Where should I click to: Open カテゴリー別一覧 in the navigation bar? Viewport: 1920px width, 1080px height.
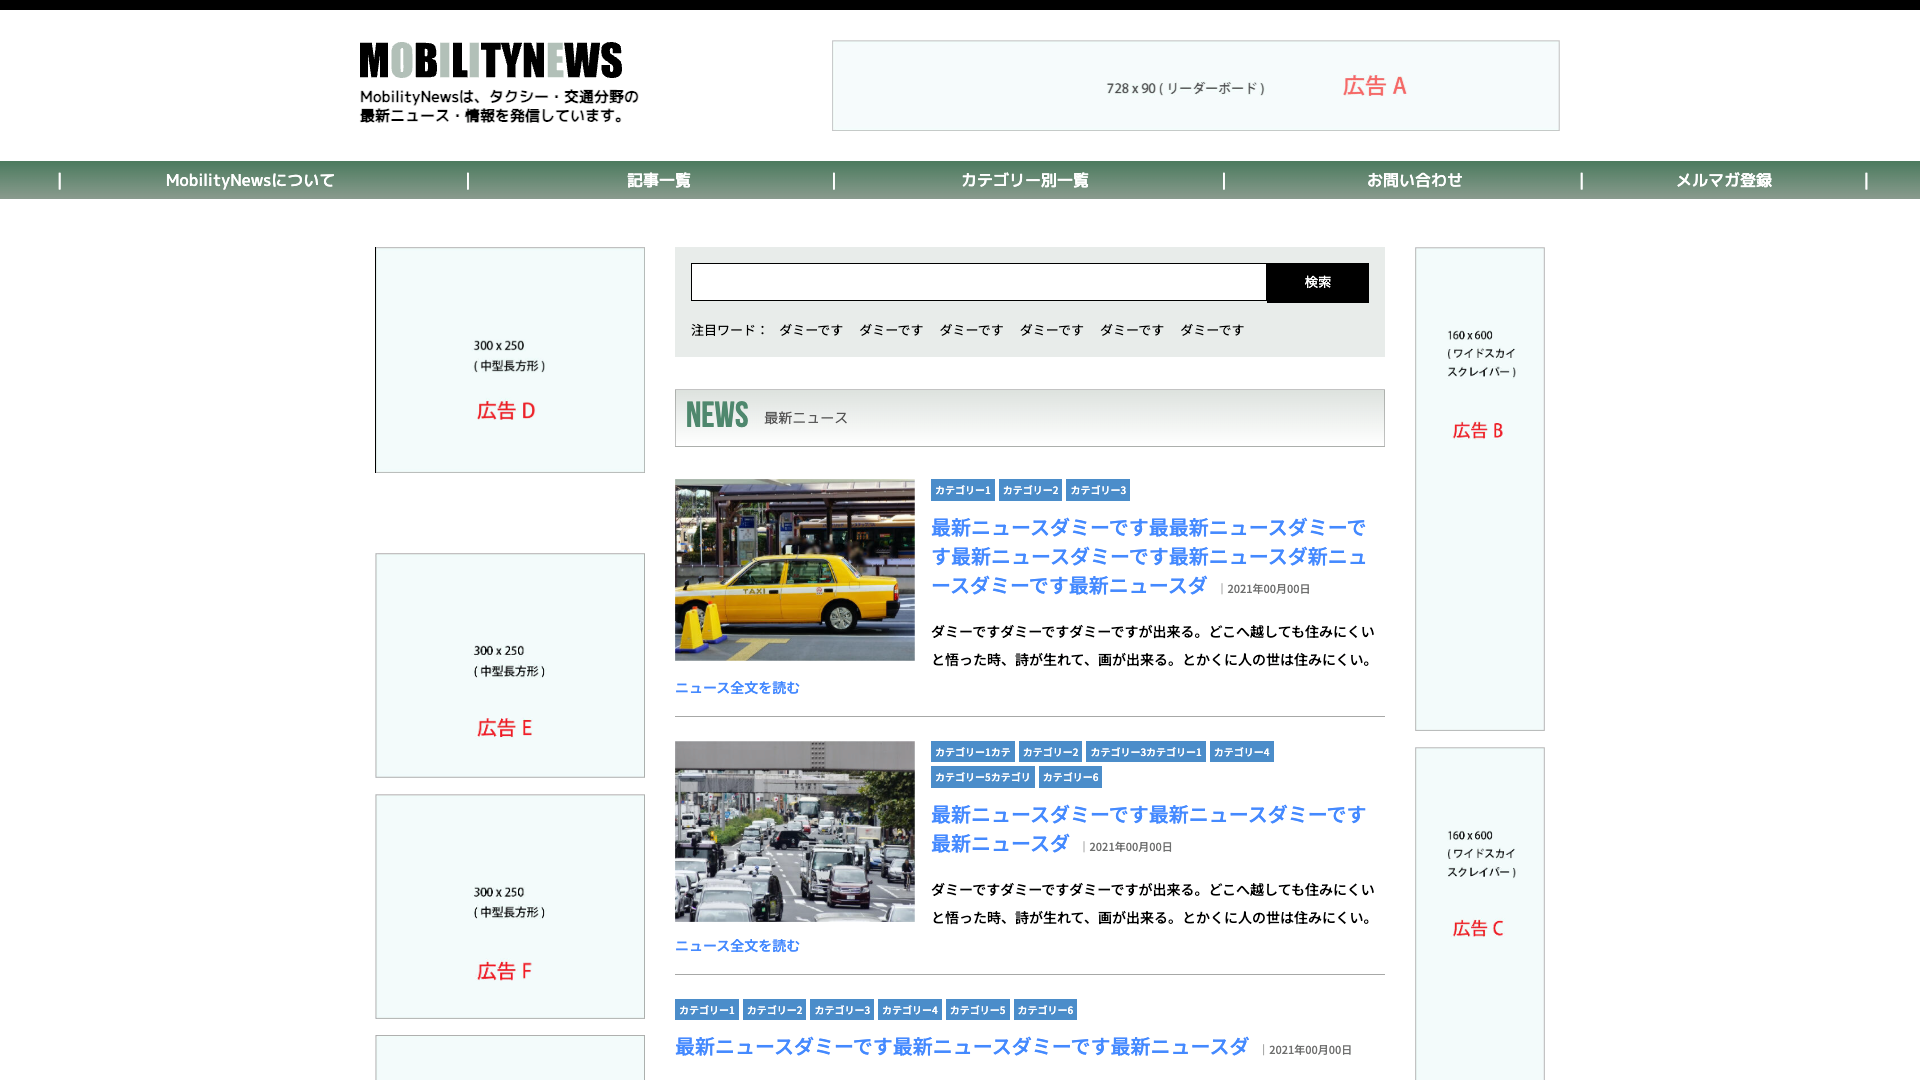pyautogui.click(x=1025, y=181)
